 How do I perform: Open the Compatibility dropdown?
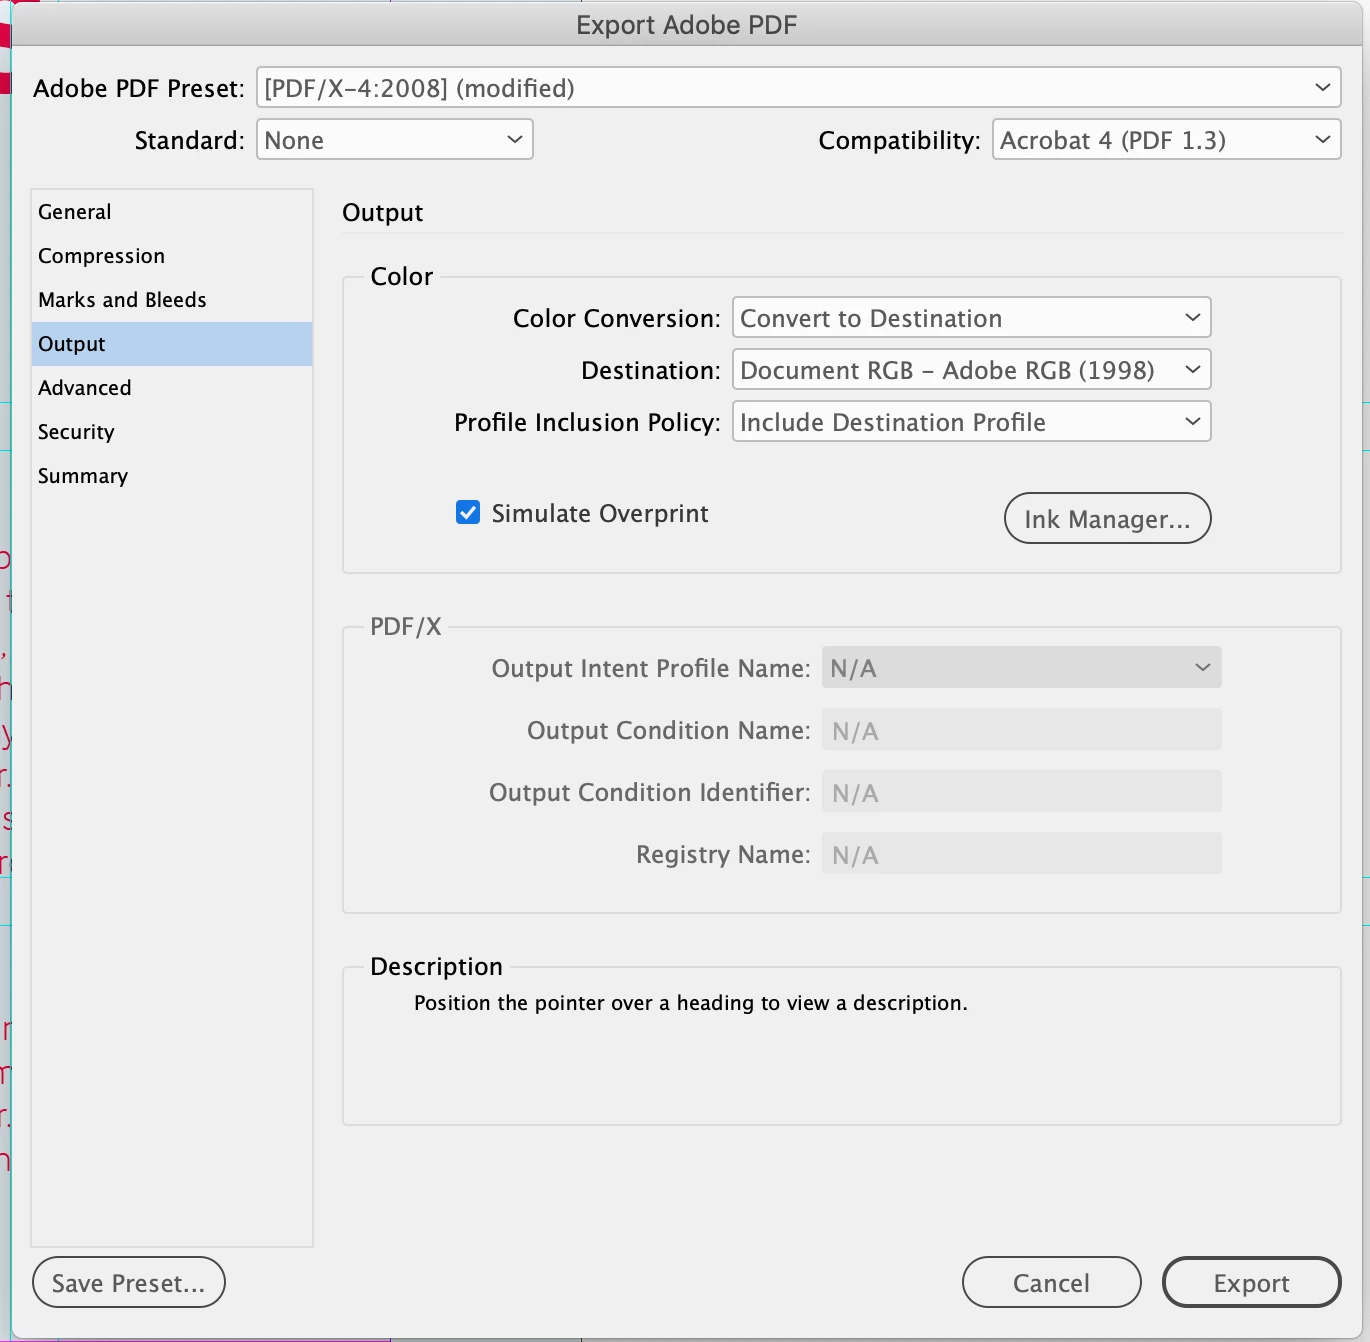tap(1166, 140)
